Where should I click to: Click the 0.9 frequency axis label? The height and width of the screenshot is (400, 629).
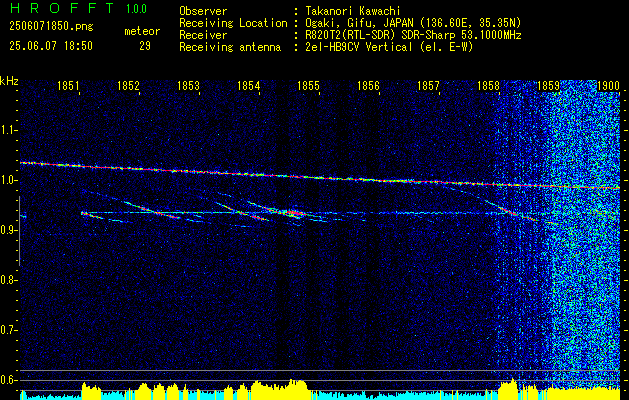pos(9,230)
